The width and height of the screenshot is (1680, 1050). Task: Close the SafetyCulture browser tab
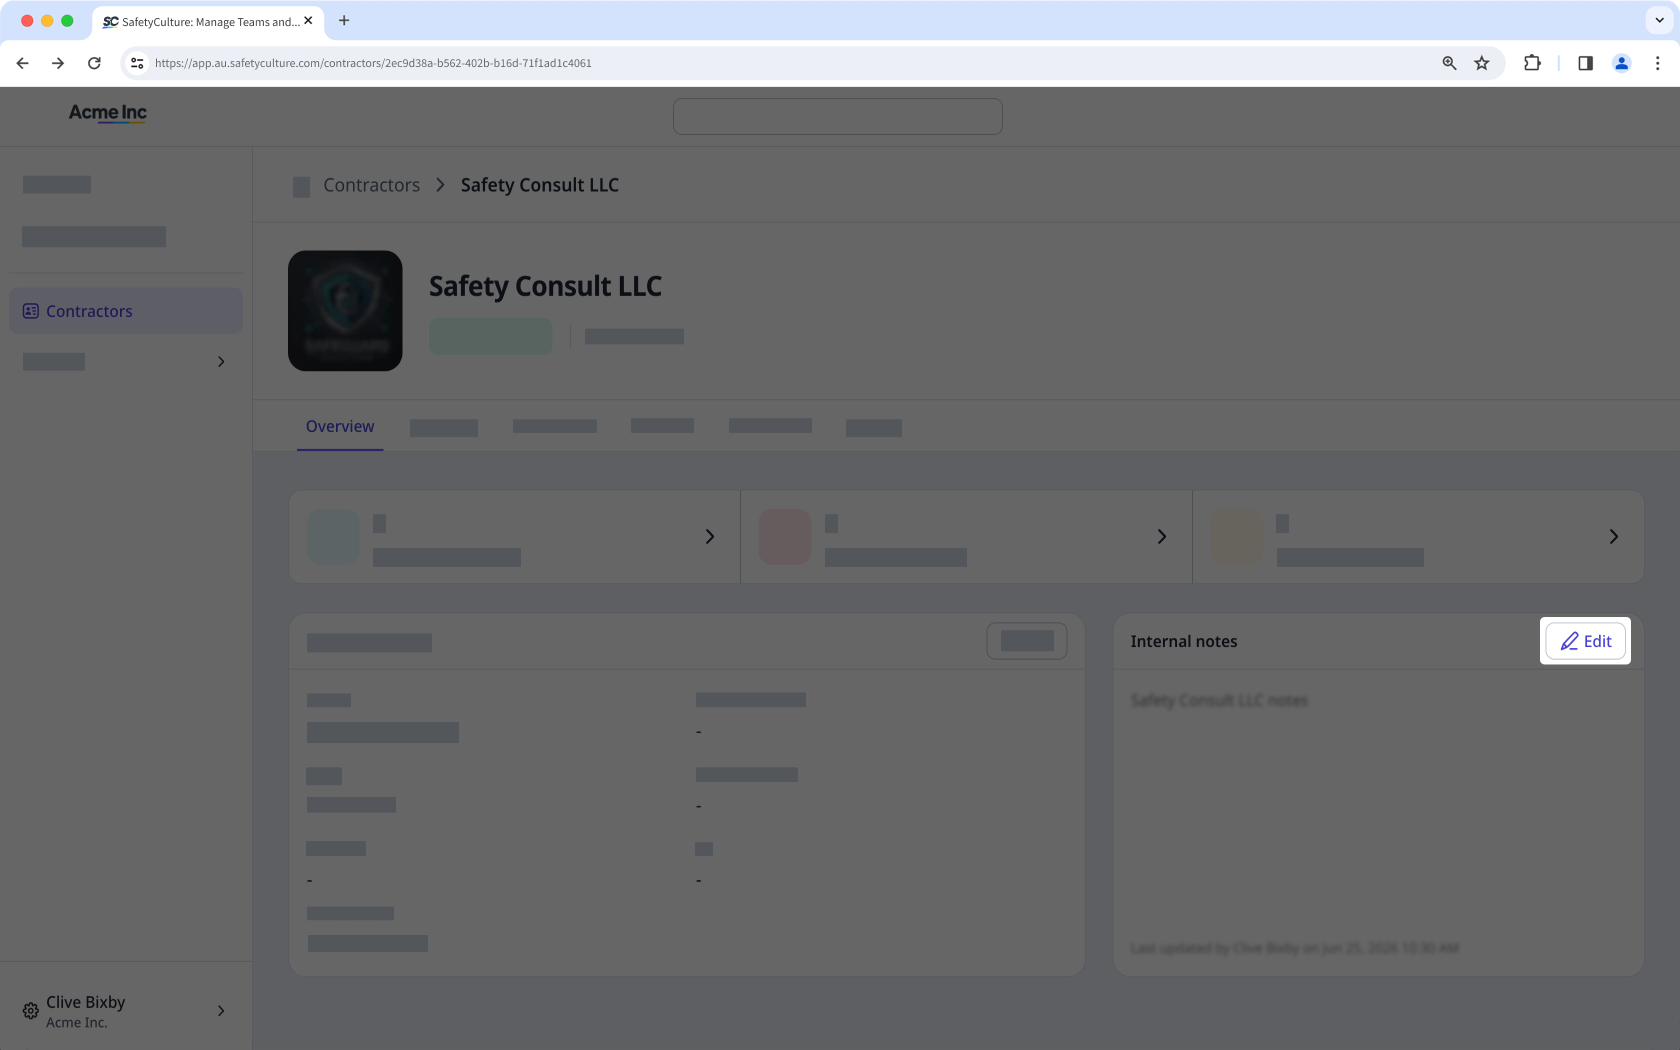[x=308, y=20]
